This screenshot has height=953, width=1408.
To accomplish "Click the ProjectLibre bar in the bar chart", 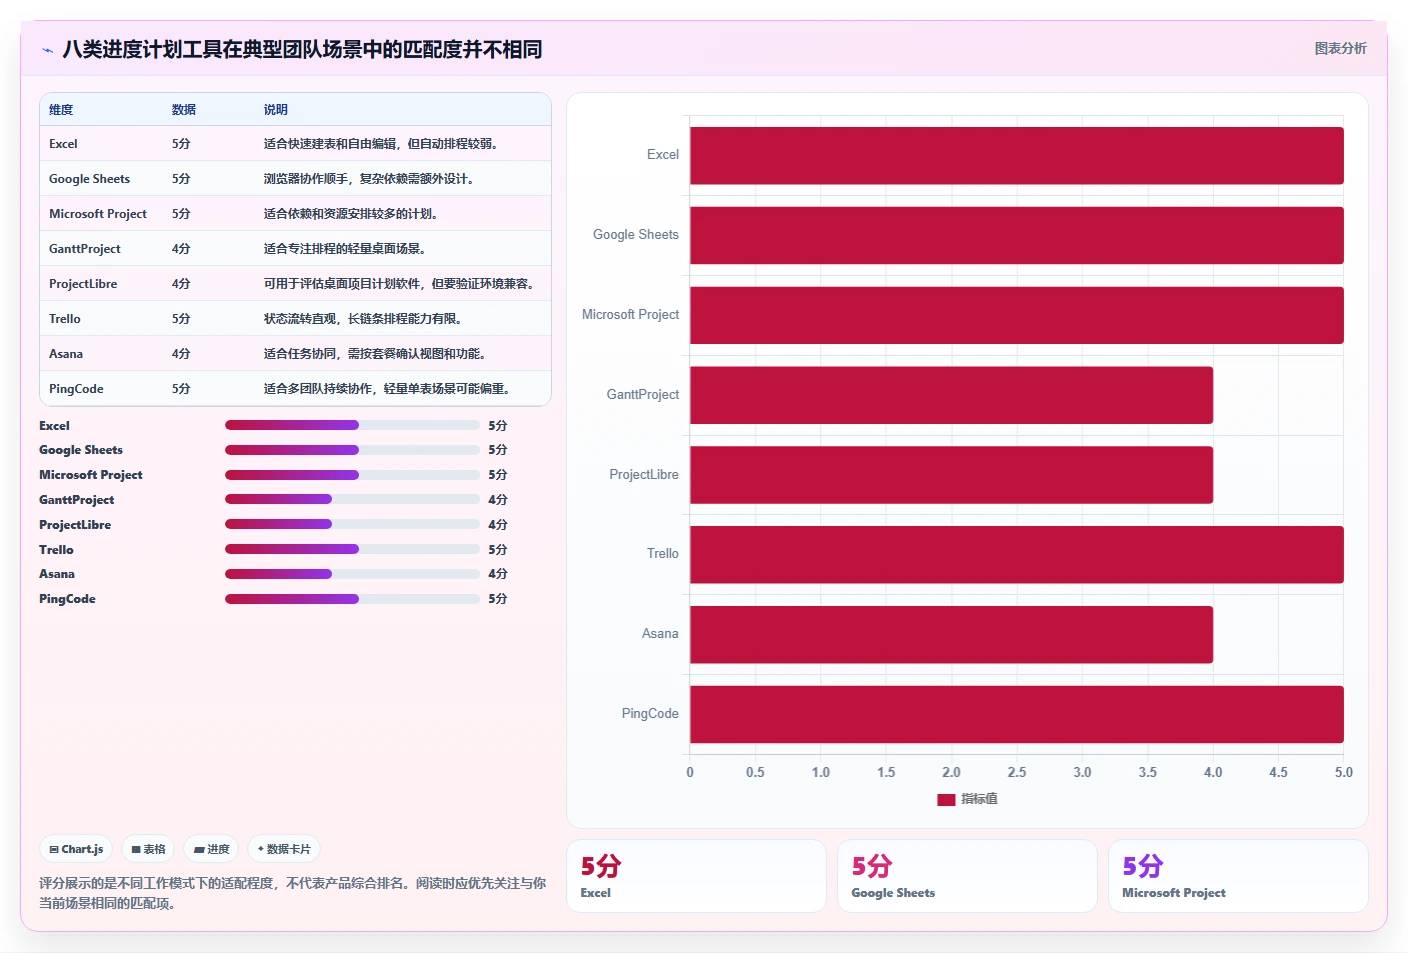I will point(951,475).
